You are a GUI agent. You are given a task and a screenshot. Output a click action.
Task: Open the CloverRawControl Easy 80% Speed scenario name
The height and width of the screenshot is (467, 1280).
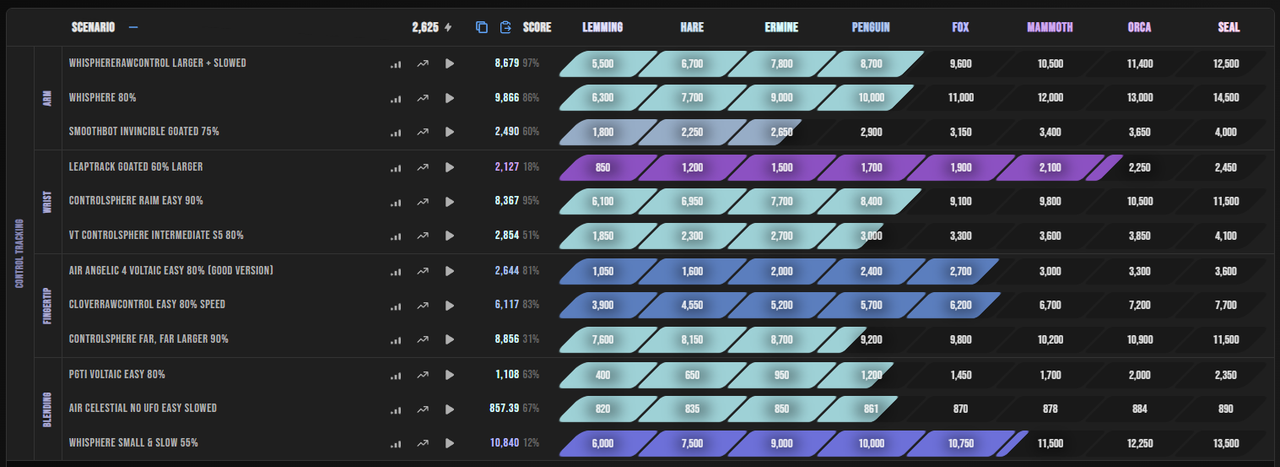tap(147, 305)
